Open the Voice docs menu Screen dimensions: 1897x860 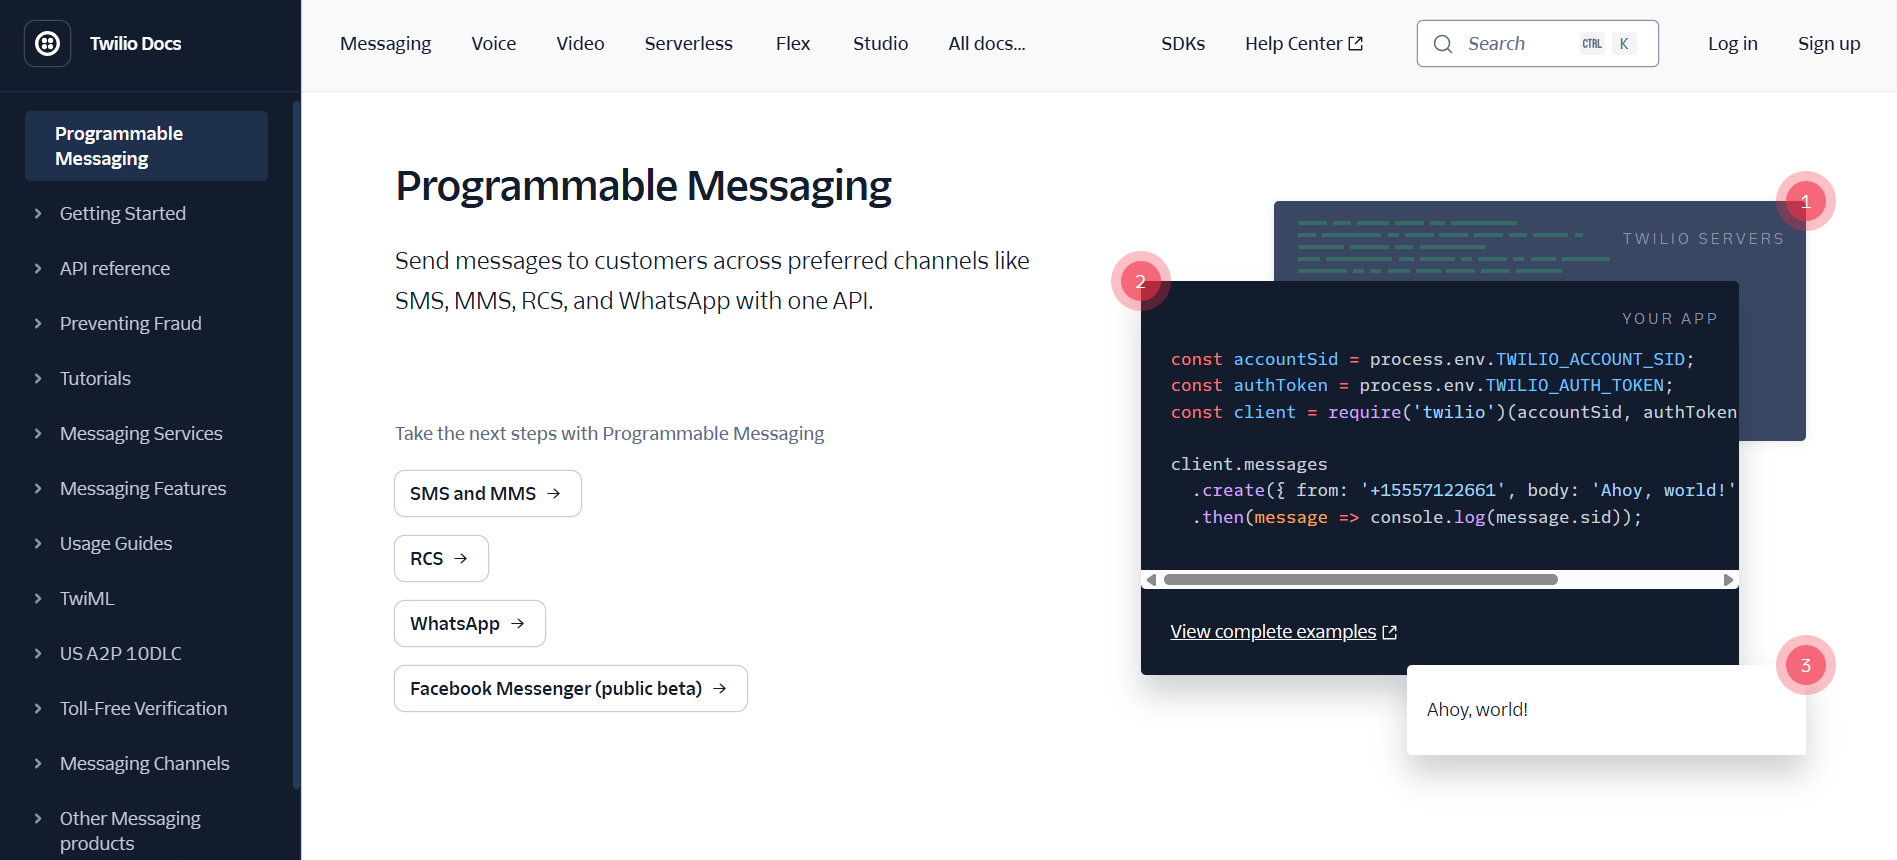494,44
